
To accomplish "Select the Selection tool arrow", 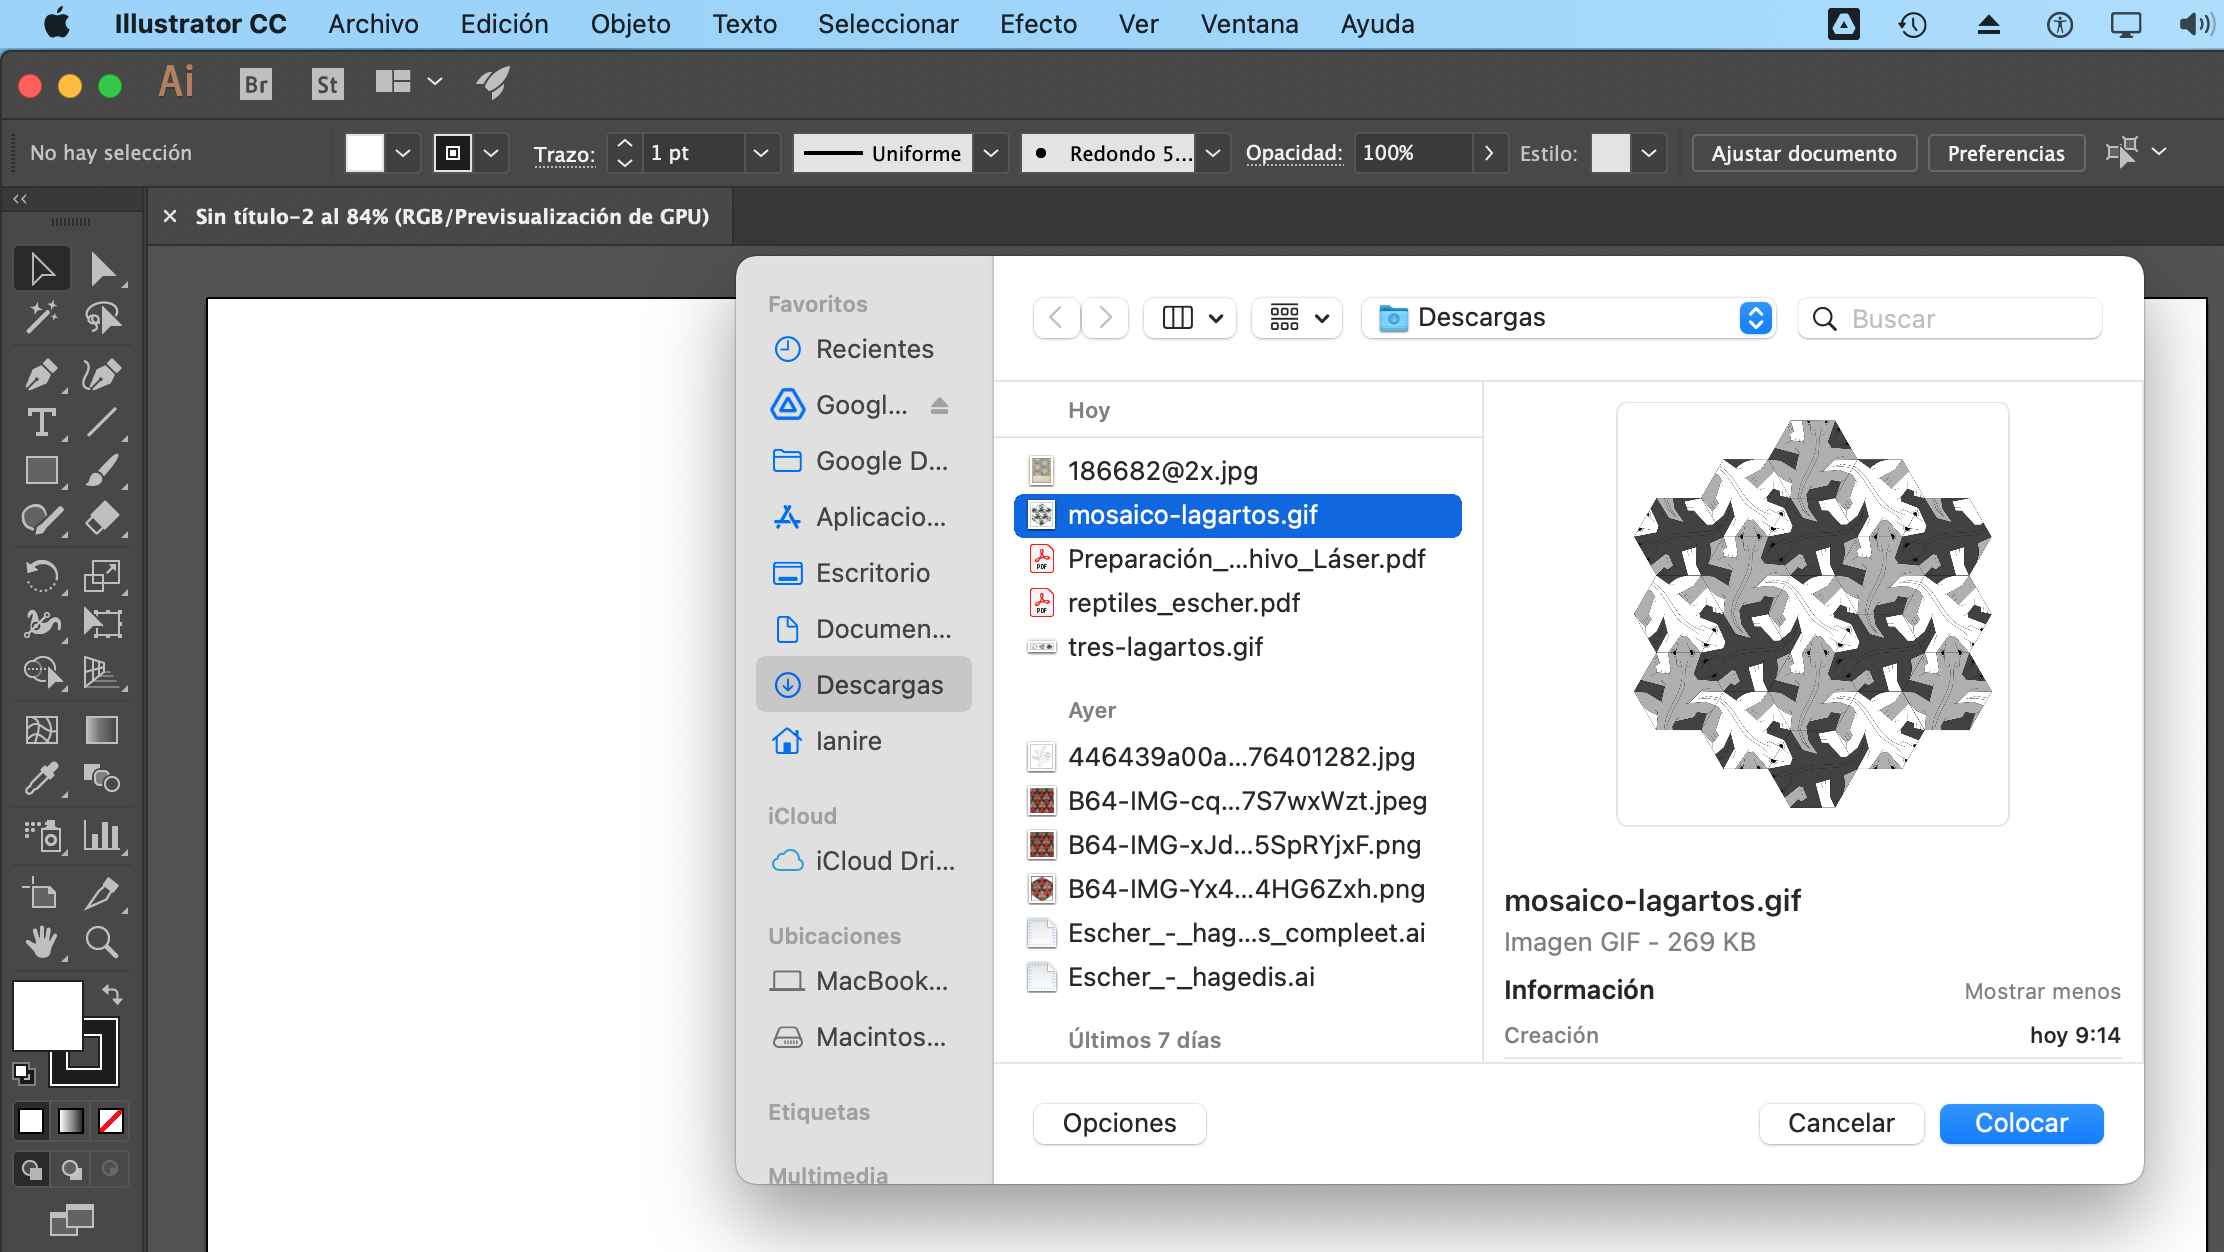I will [x=42, y=269].
